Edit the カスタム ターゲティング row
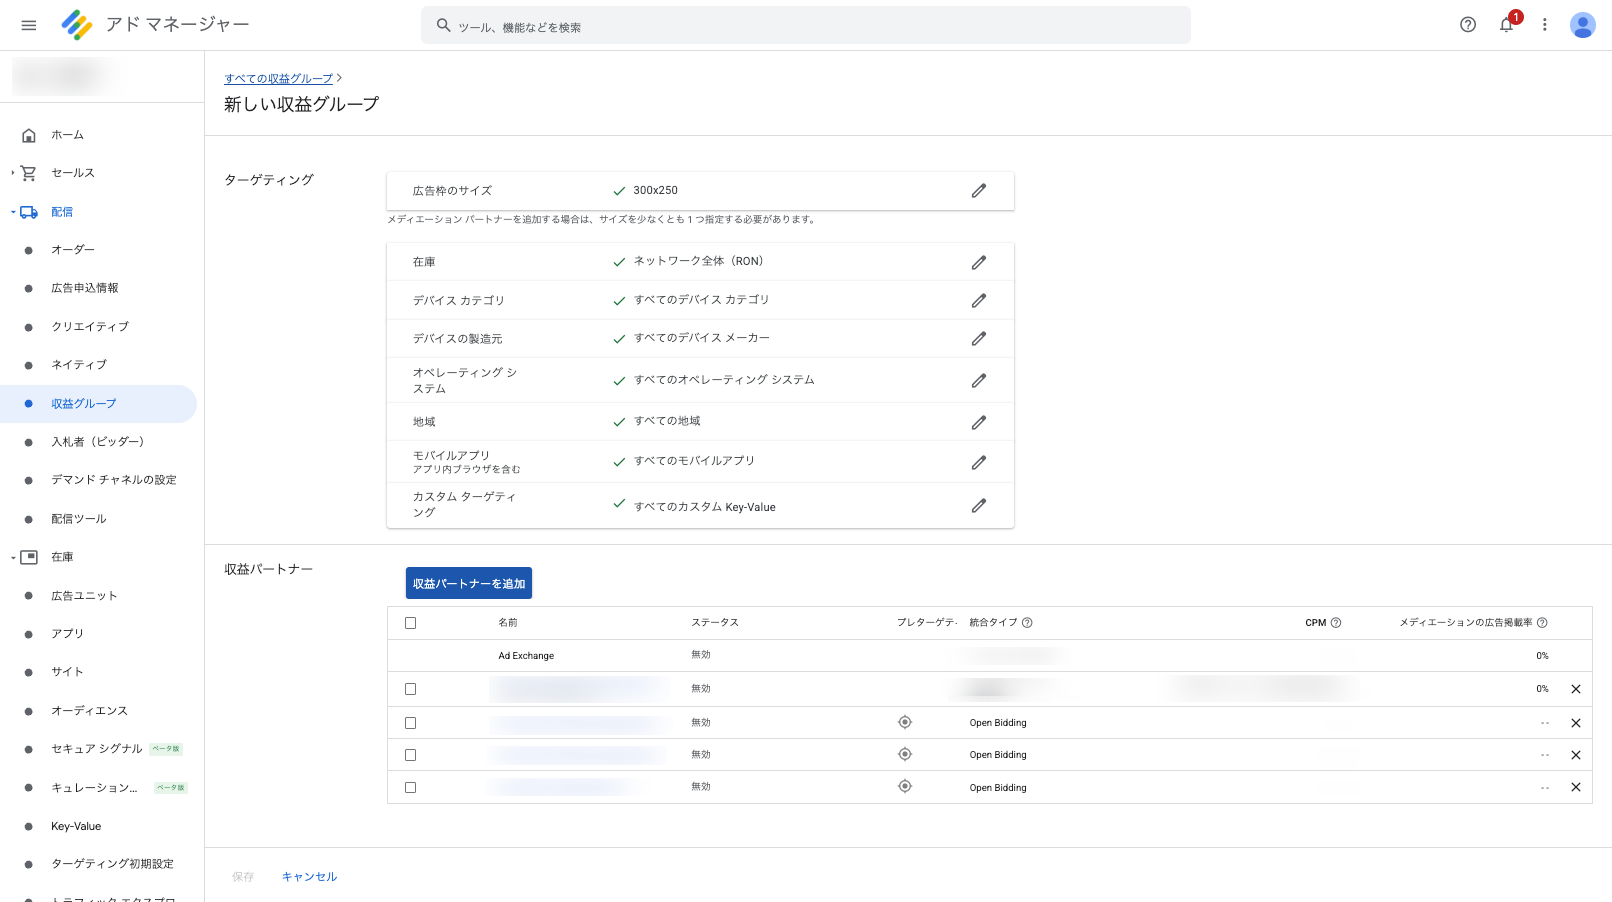This screenshot has width=1612, height=902. click(x=979, y=505)
